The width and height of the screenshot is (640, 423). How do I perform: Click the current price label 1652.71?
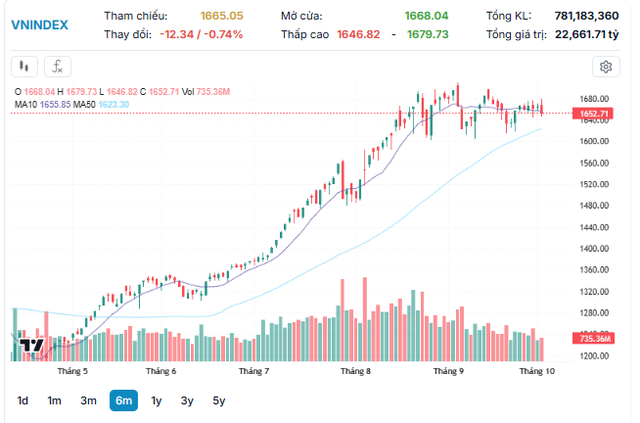click(594, 114)
